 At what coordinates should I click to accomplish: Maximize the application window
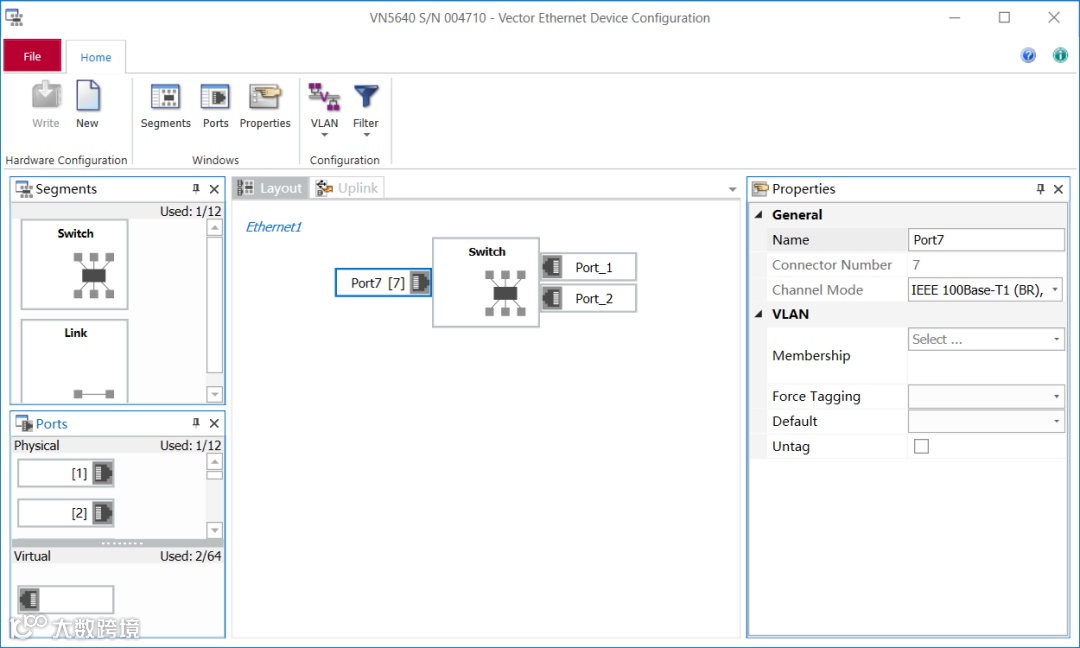[x=1004, y=17]
